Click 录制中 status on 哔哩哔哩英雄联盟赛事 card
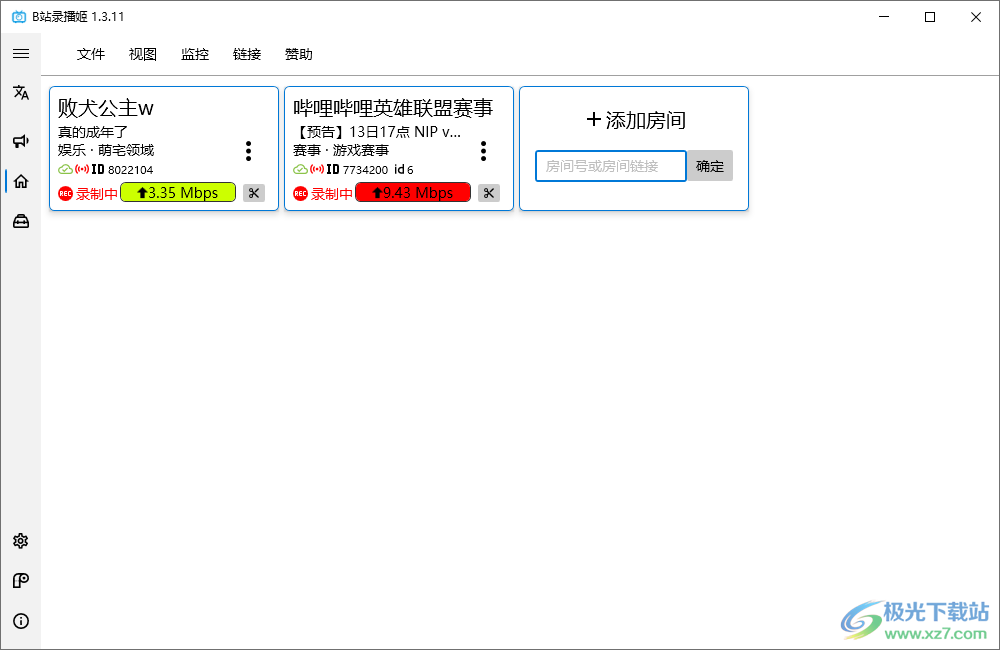1000x650 pixels. click(x=332, y=193)
